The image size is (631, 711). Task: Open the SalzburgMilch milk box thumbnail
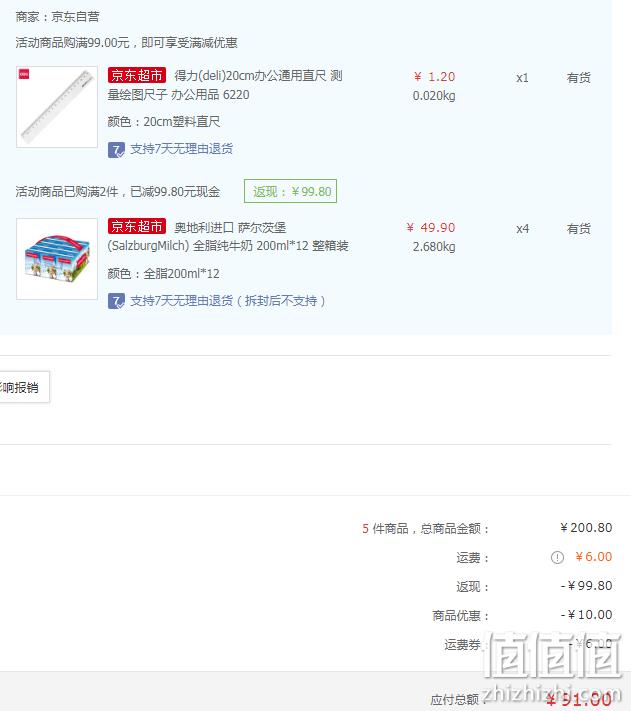click(57, 259)
